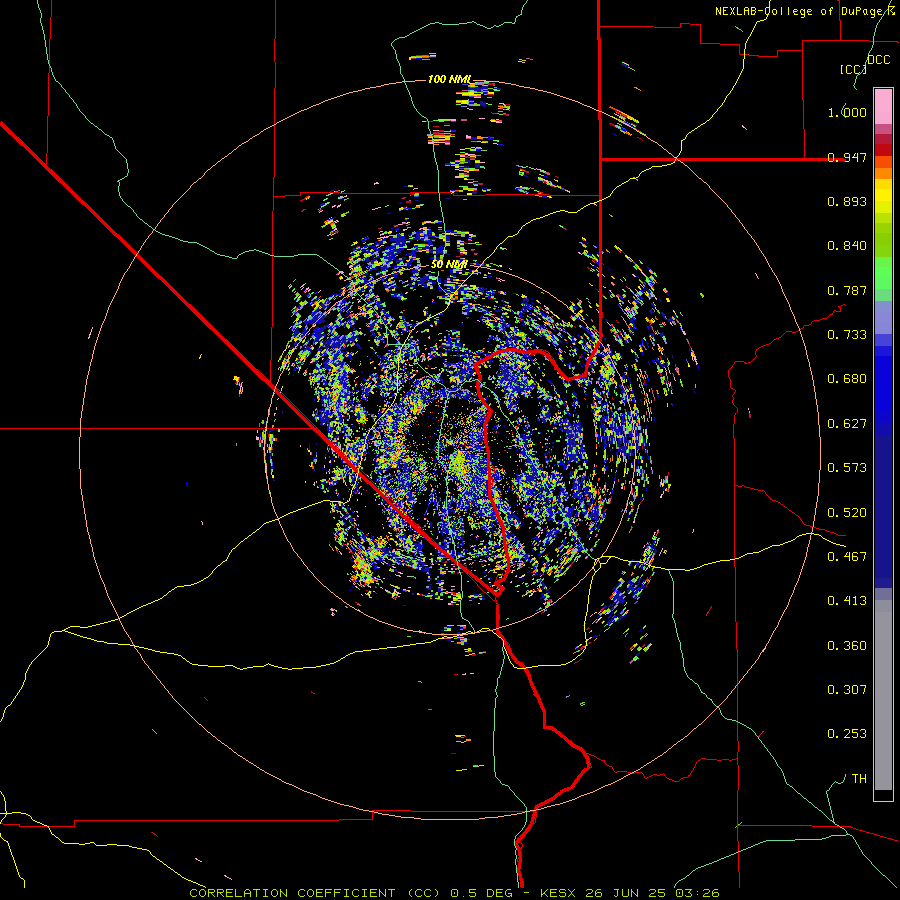
Task: Click the "26 JUN 25" date in caption
Action: [x=626, y=893]
